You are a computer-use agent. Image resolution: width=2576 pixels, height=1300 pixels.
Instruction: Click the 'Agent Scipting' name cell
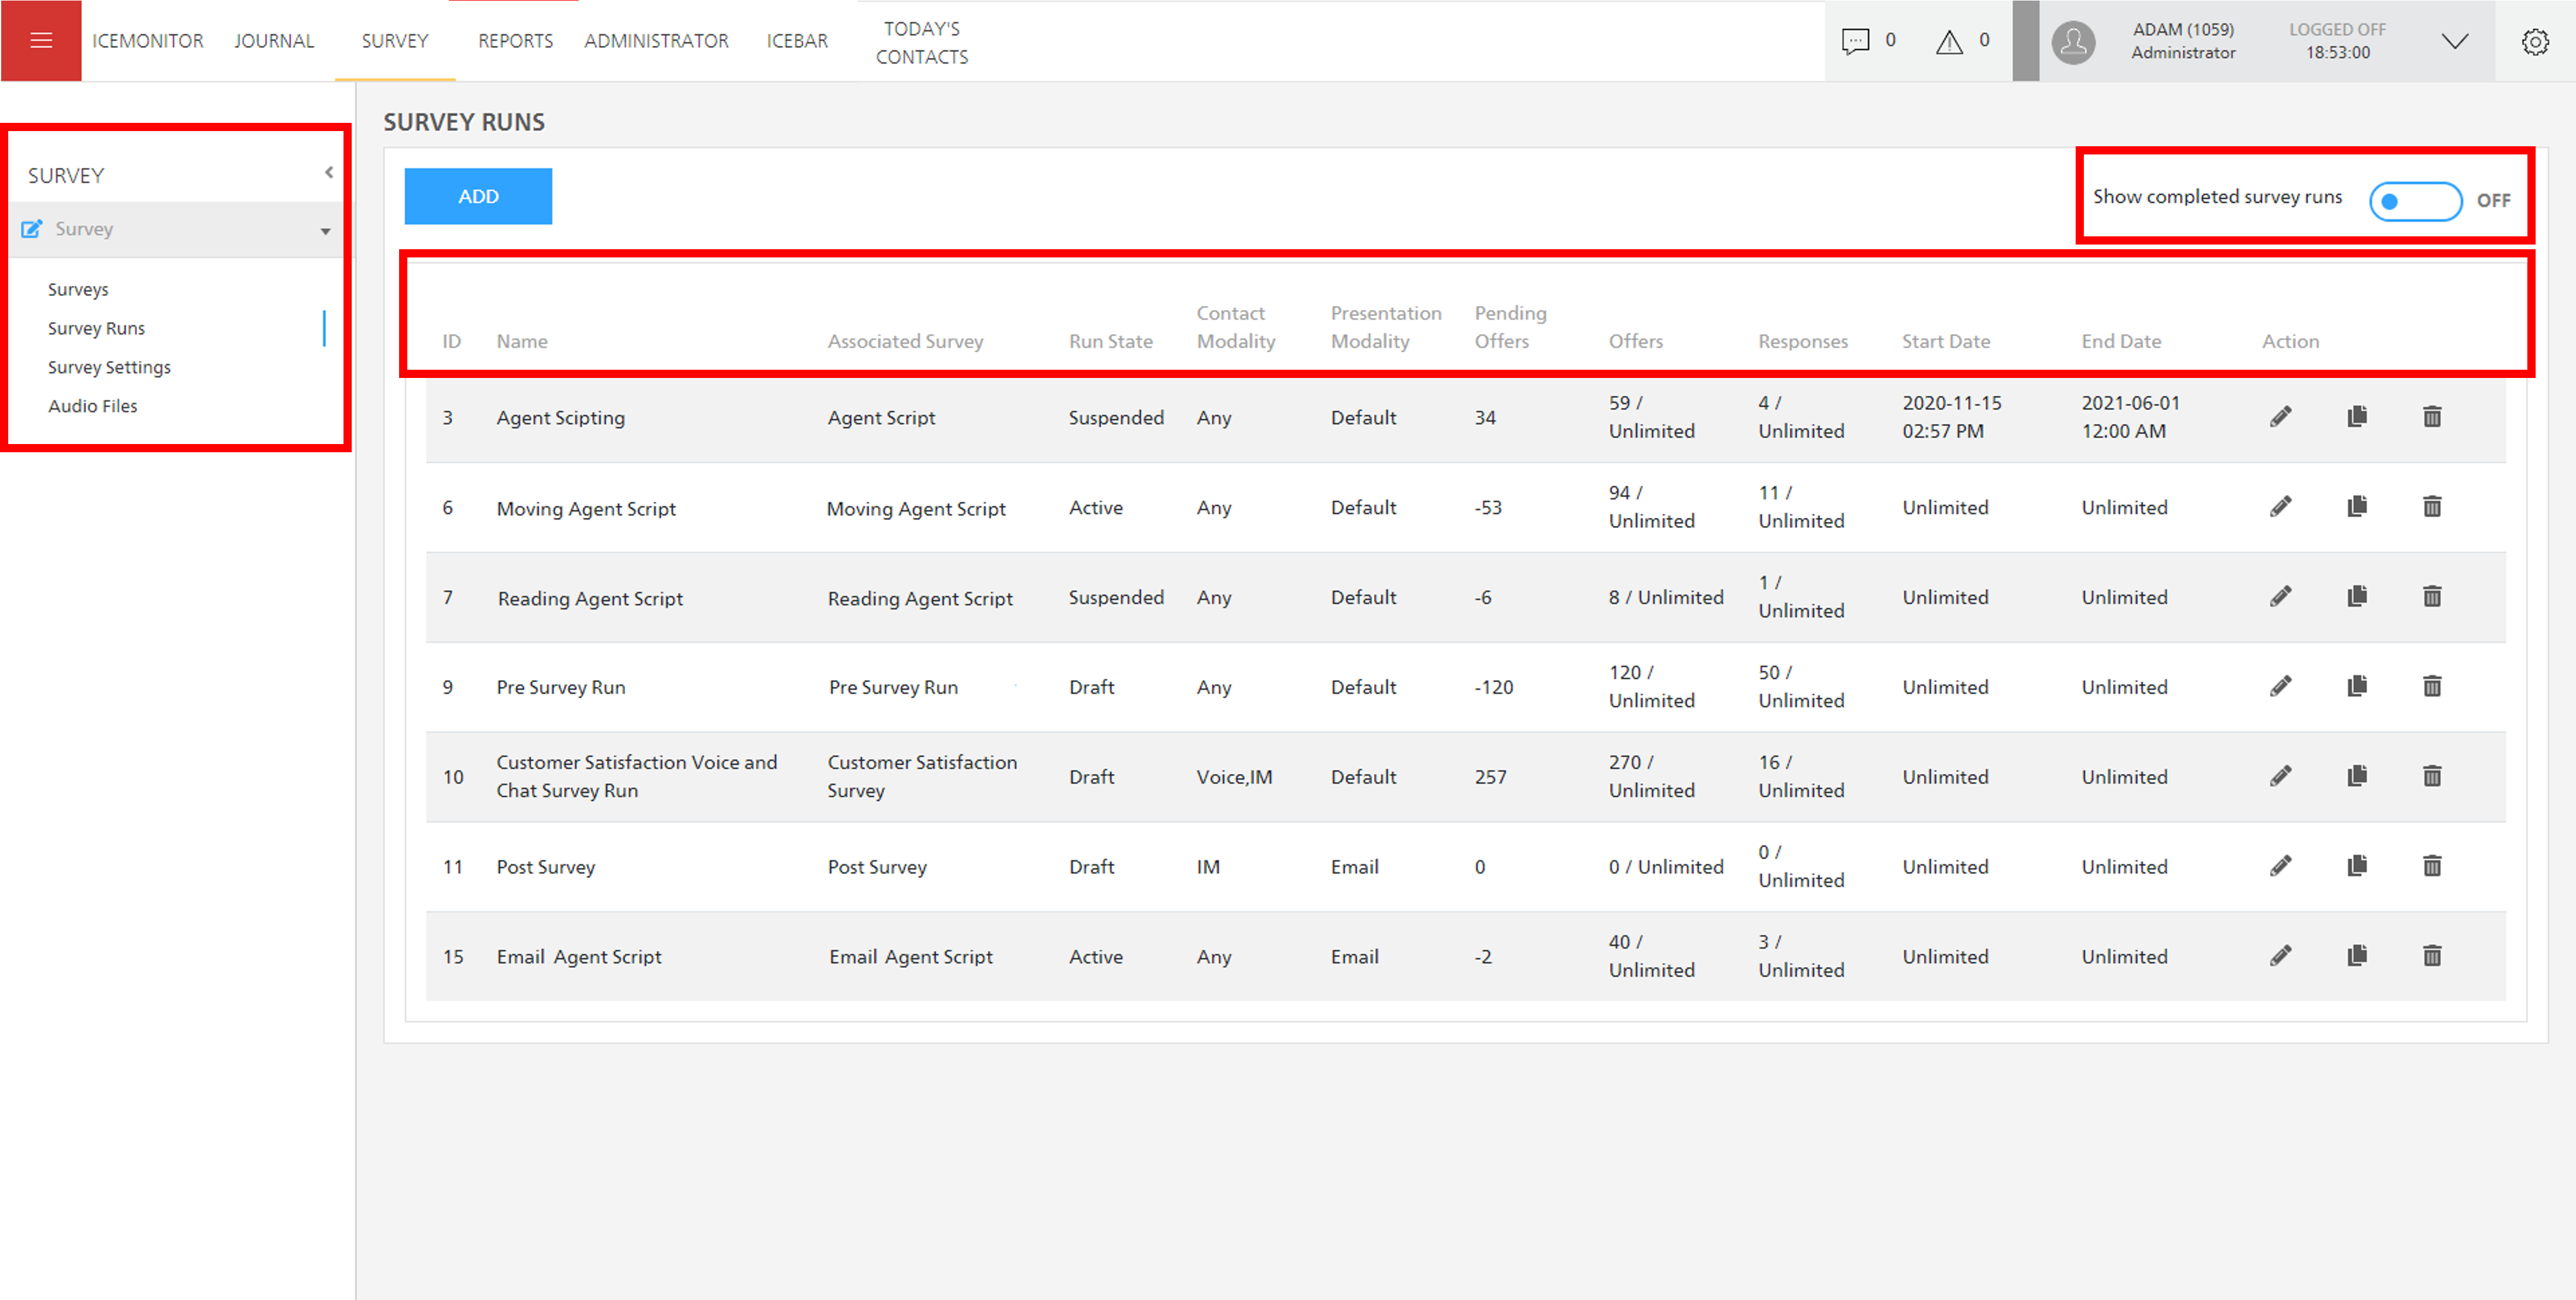tap(560, 418)
